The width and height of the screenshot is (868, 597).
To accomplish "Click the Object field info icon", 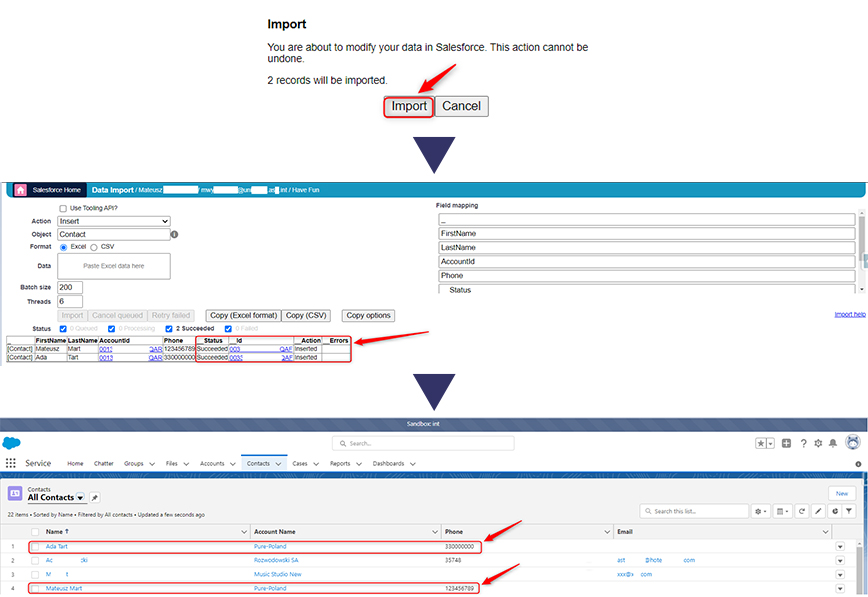I will coord(175,235).
